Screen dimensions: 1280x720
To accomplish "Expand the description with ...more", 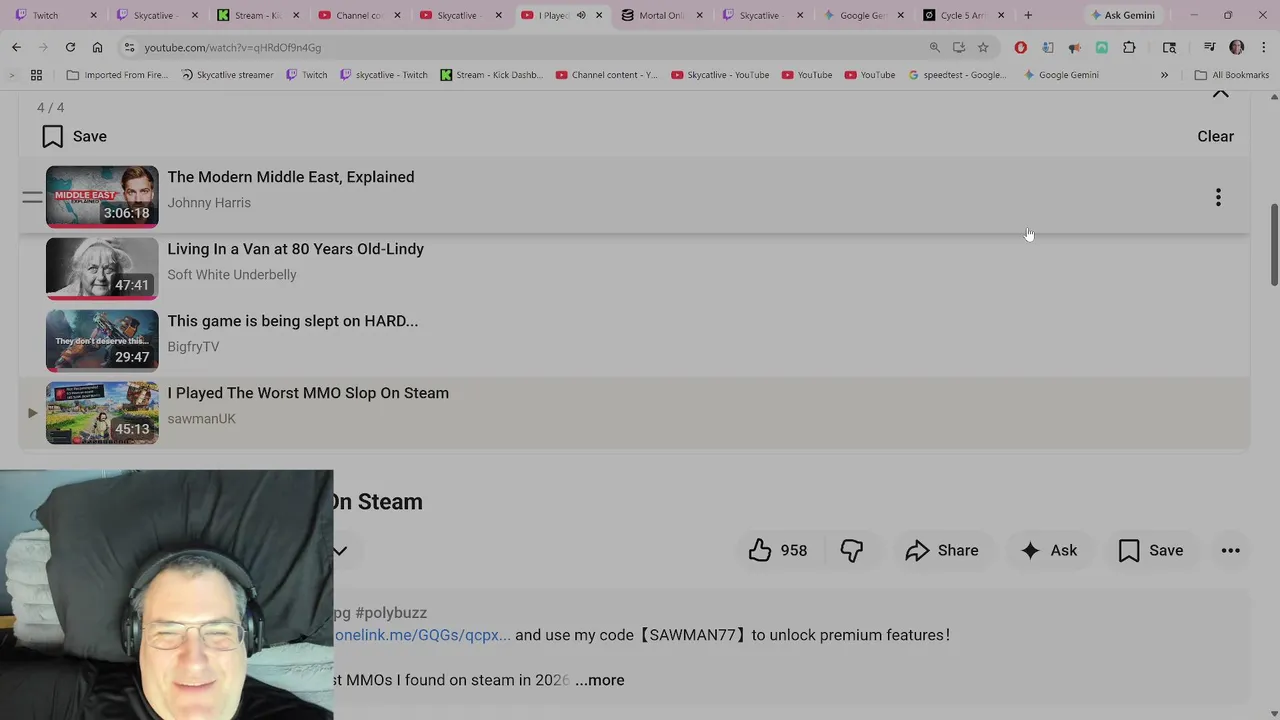I will pyautogui.click(x=599, y=680).
